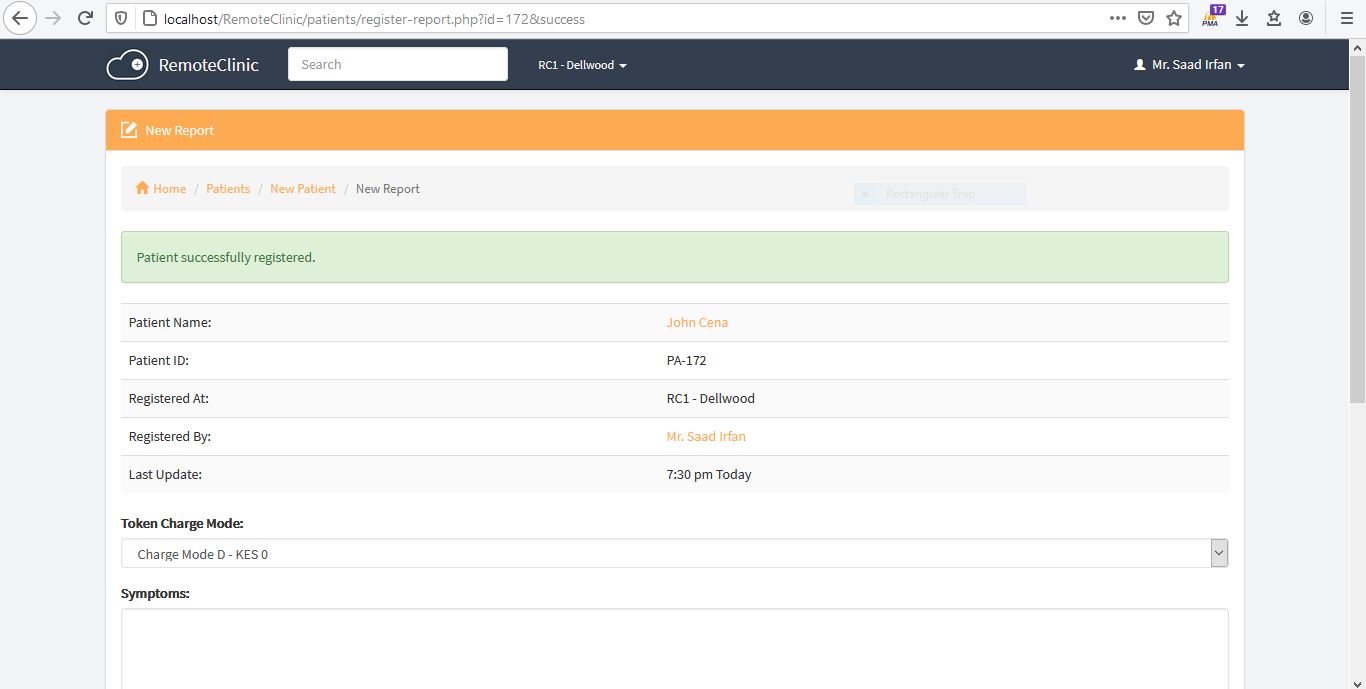Go back using the browser back arrow
The height and width of the screenshot is (689, 1366).
[20, 18]
